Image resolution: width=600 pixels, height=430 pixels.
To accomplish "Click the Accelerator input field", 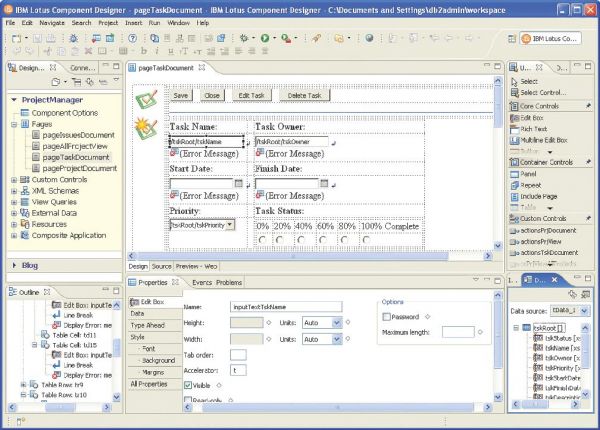I will coord(238,370).
